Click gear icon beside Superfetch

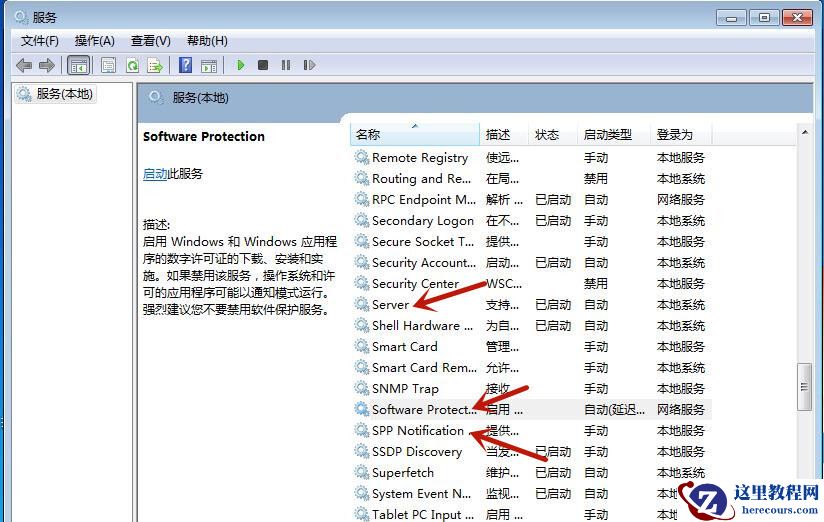click(362, 472)
